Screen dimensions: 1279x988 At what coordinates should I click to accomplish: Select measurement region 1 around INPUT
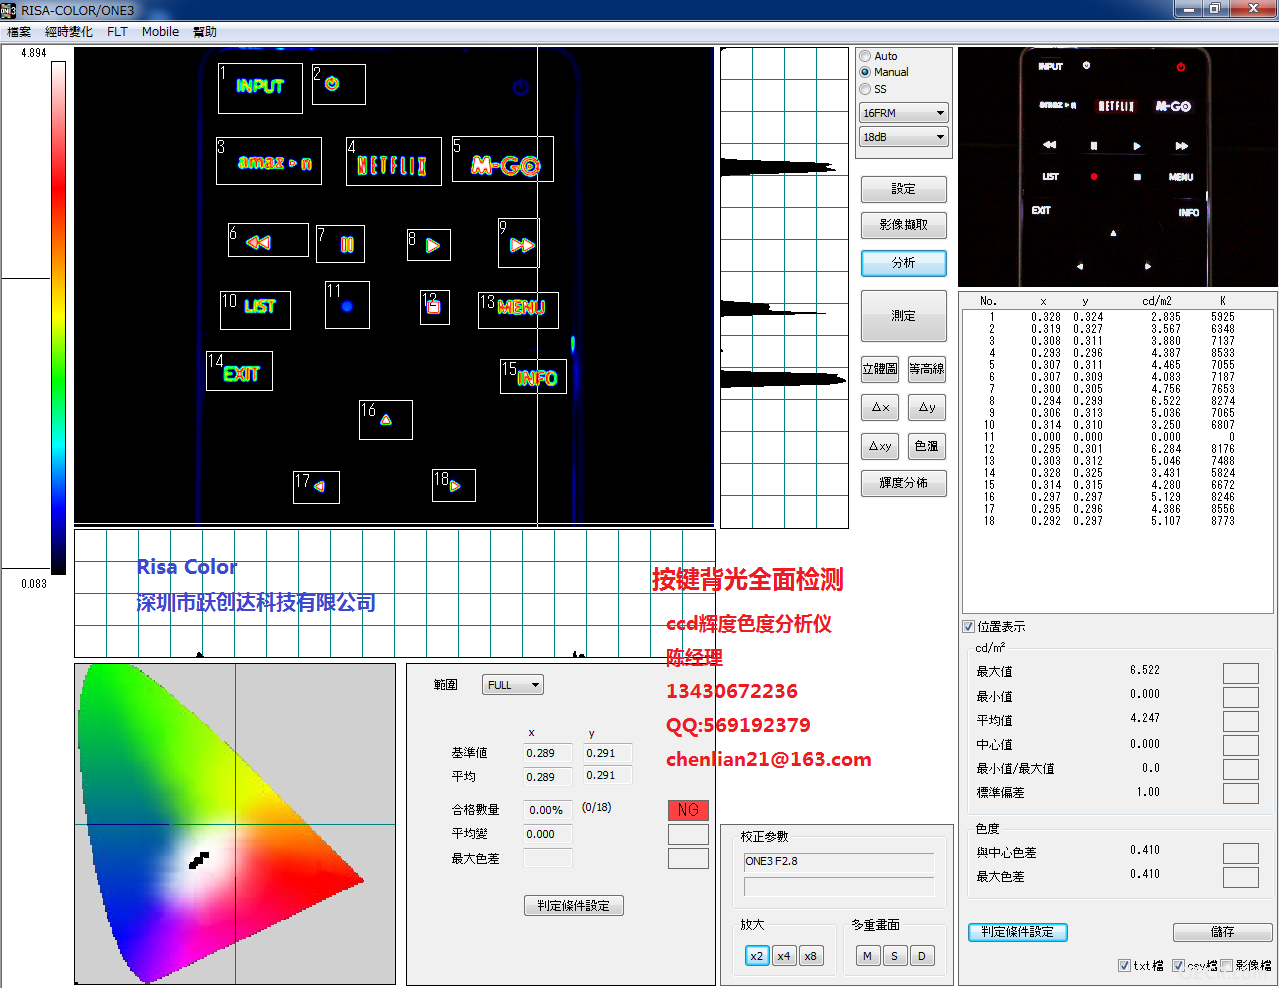point(260,88)
